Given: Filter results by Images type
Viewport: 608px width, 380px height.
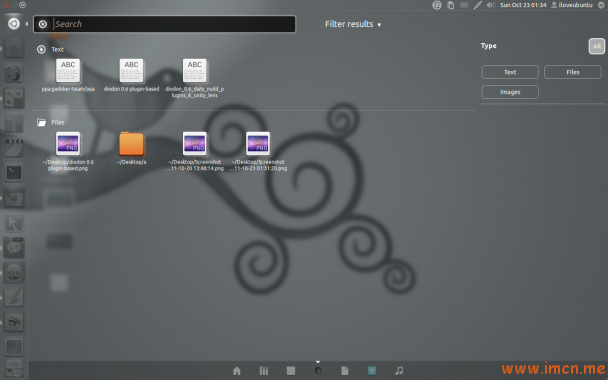Looking at the screenshot, I should tap(510, 92).
